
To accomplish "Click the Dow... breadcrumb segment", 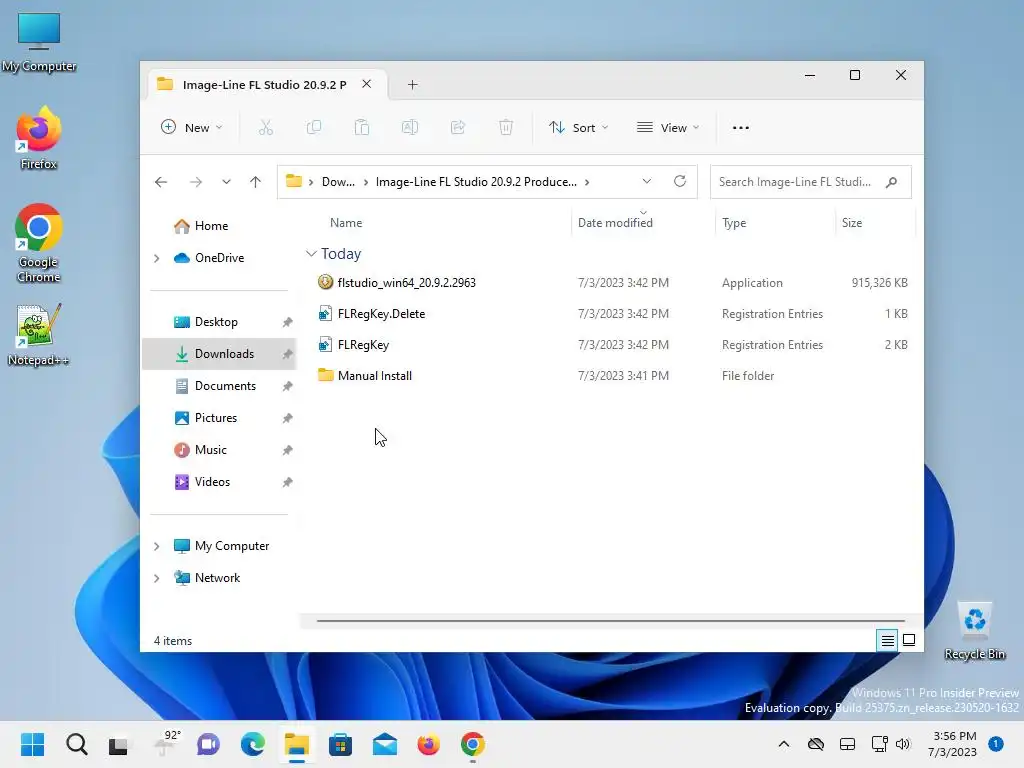I will pyautogui.click(x=338, y=182).
